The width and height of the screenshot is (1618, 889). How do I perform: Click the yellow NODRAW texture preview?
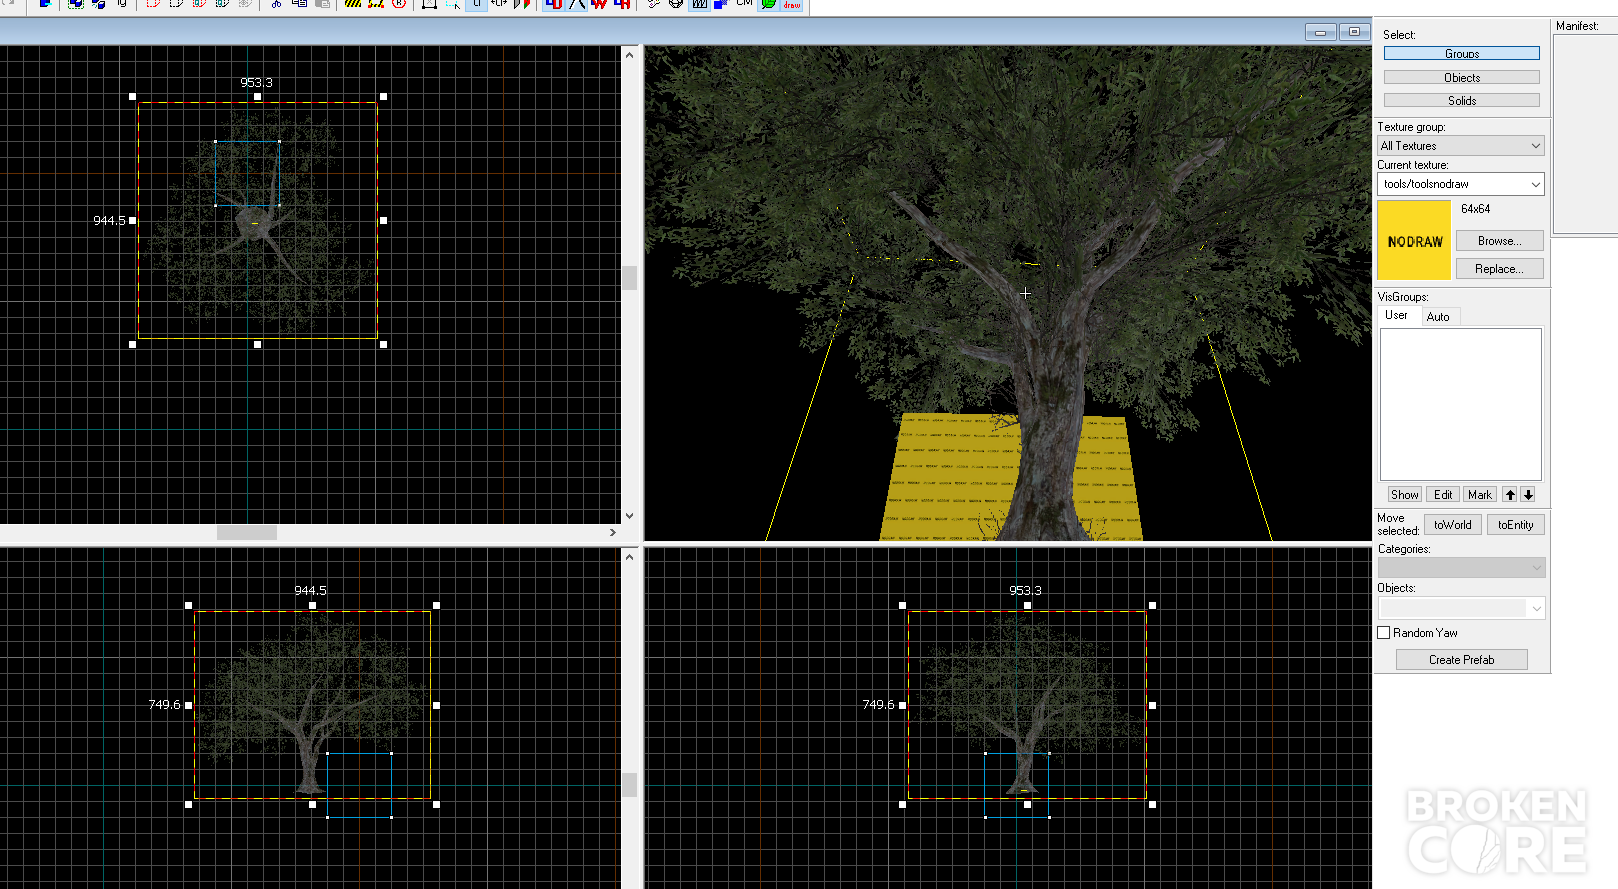(1414, 240)
